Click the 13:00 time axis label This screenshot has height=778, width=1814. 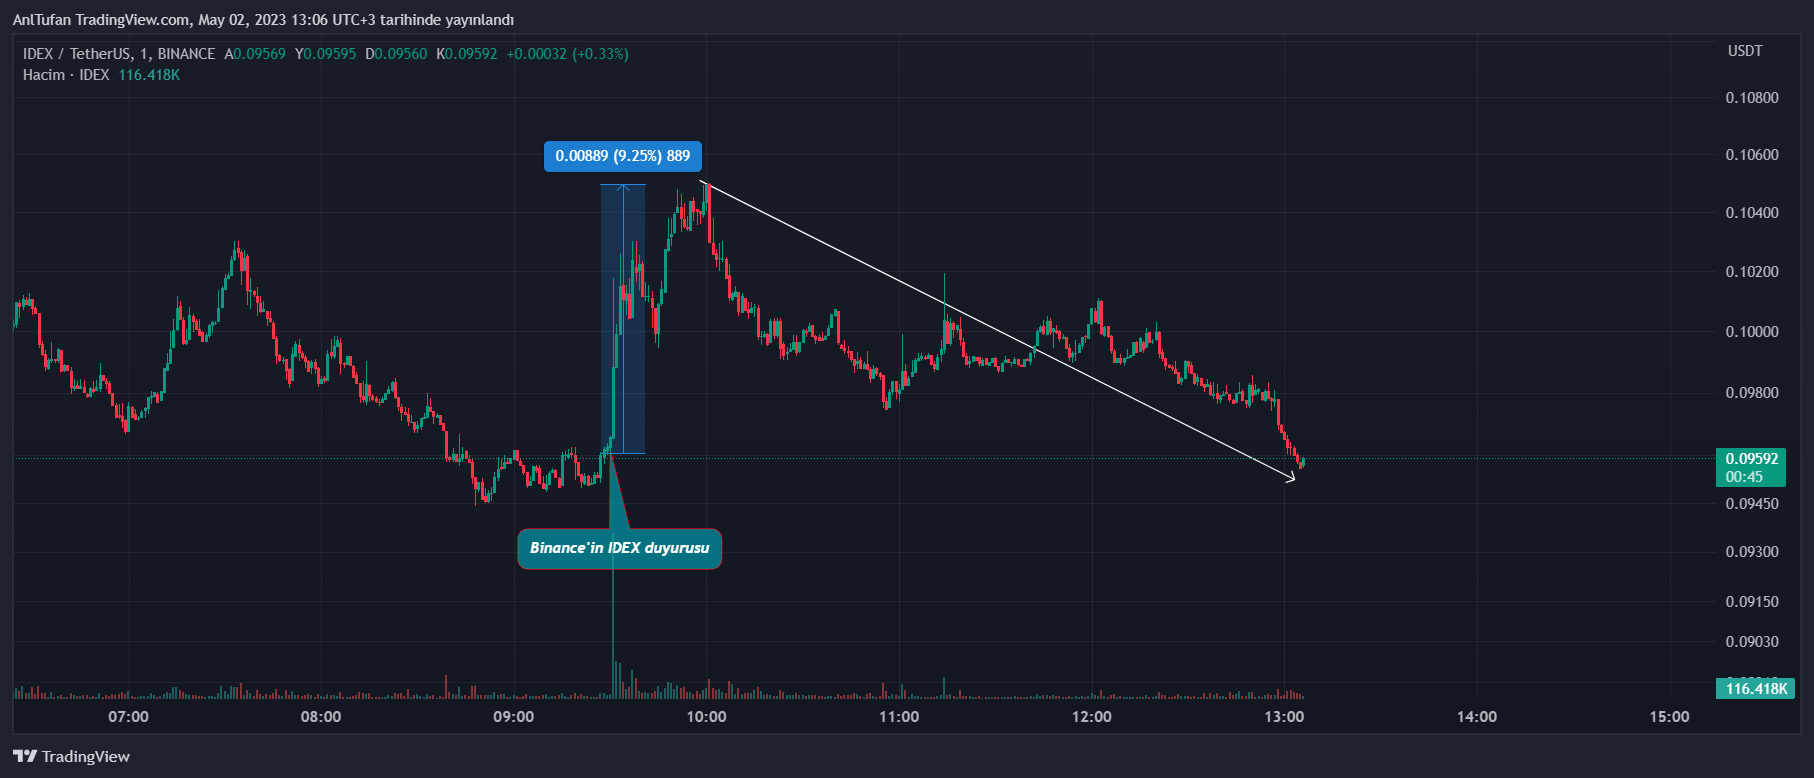(1284, 717)
